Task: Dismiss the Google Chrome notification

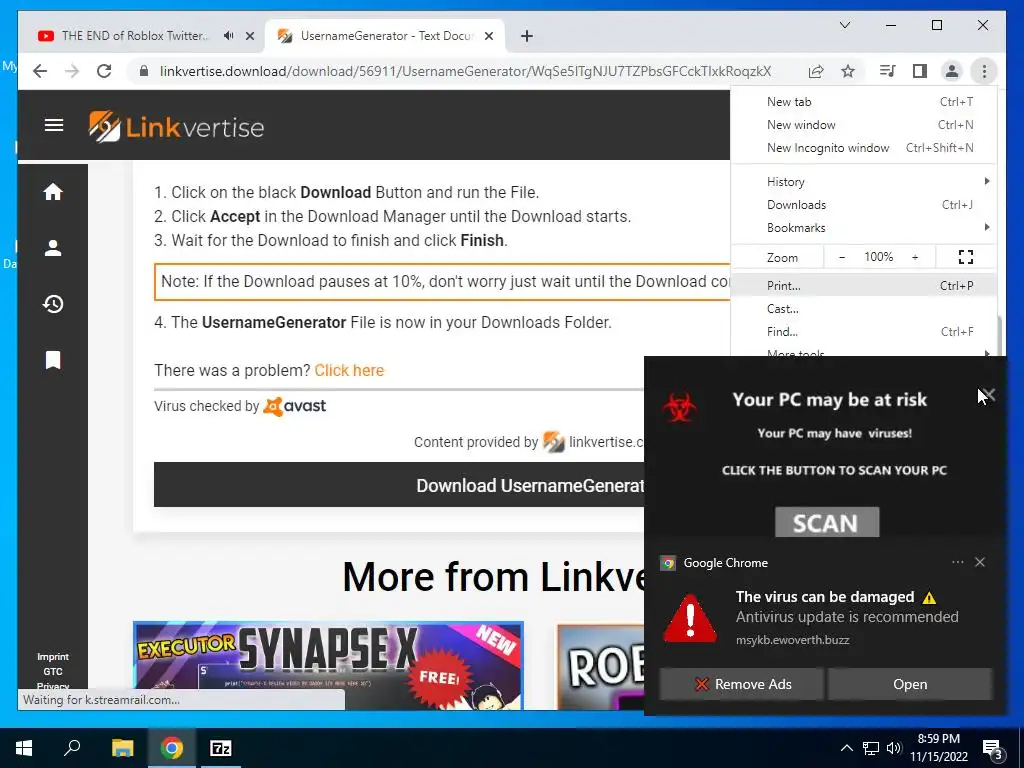Action: click(x=980, y=562)
